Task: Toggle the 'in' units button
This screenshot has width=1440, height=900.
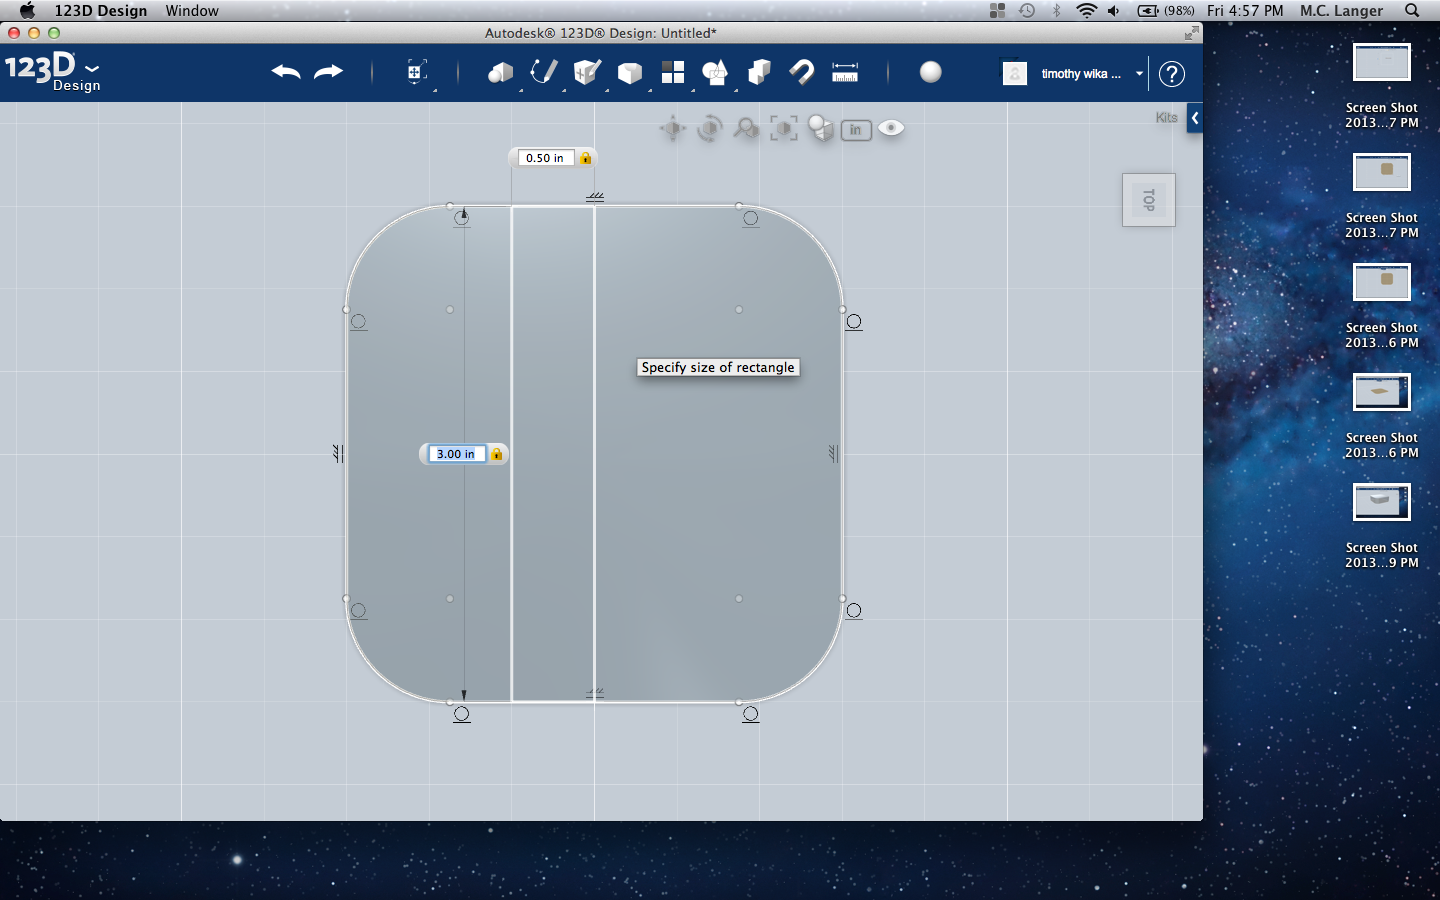Action: [856, 130]
